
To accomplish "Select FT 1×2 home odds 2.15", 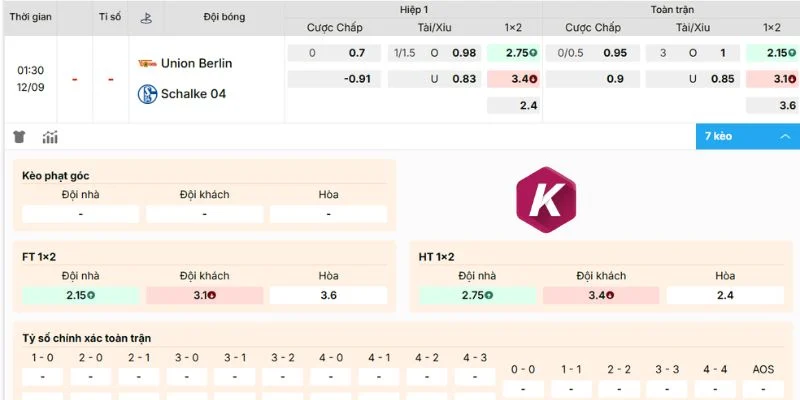I will coord(81,295).
